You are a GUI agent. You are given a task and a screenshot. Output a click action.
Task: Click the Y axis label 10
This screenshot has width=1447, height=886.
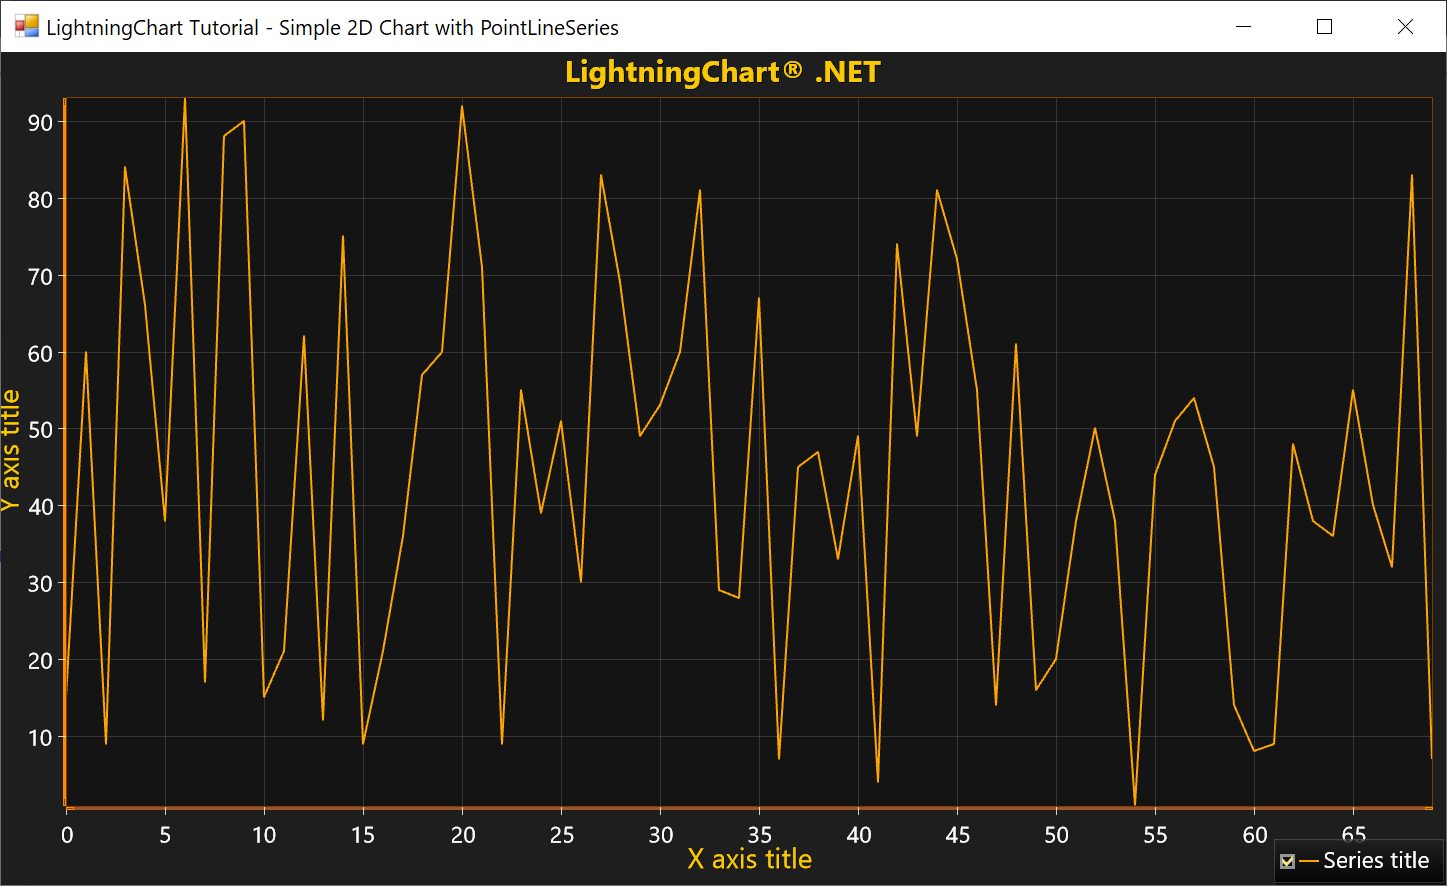(40, 738)
